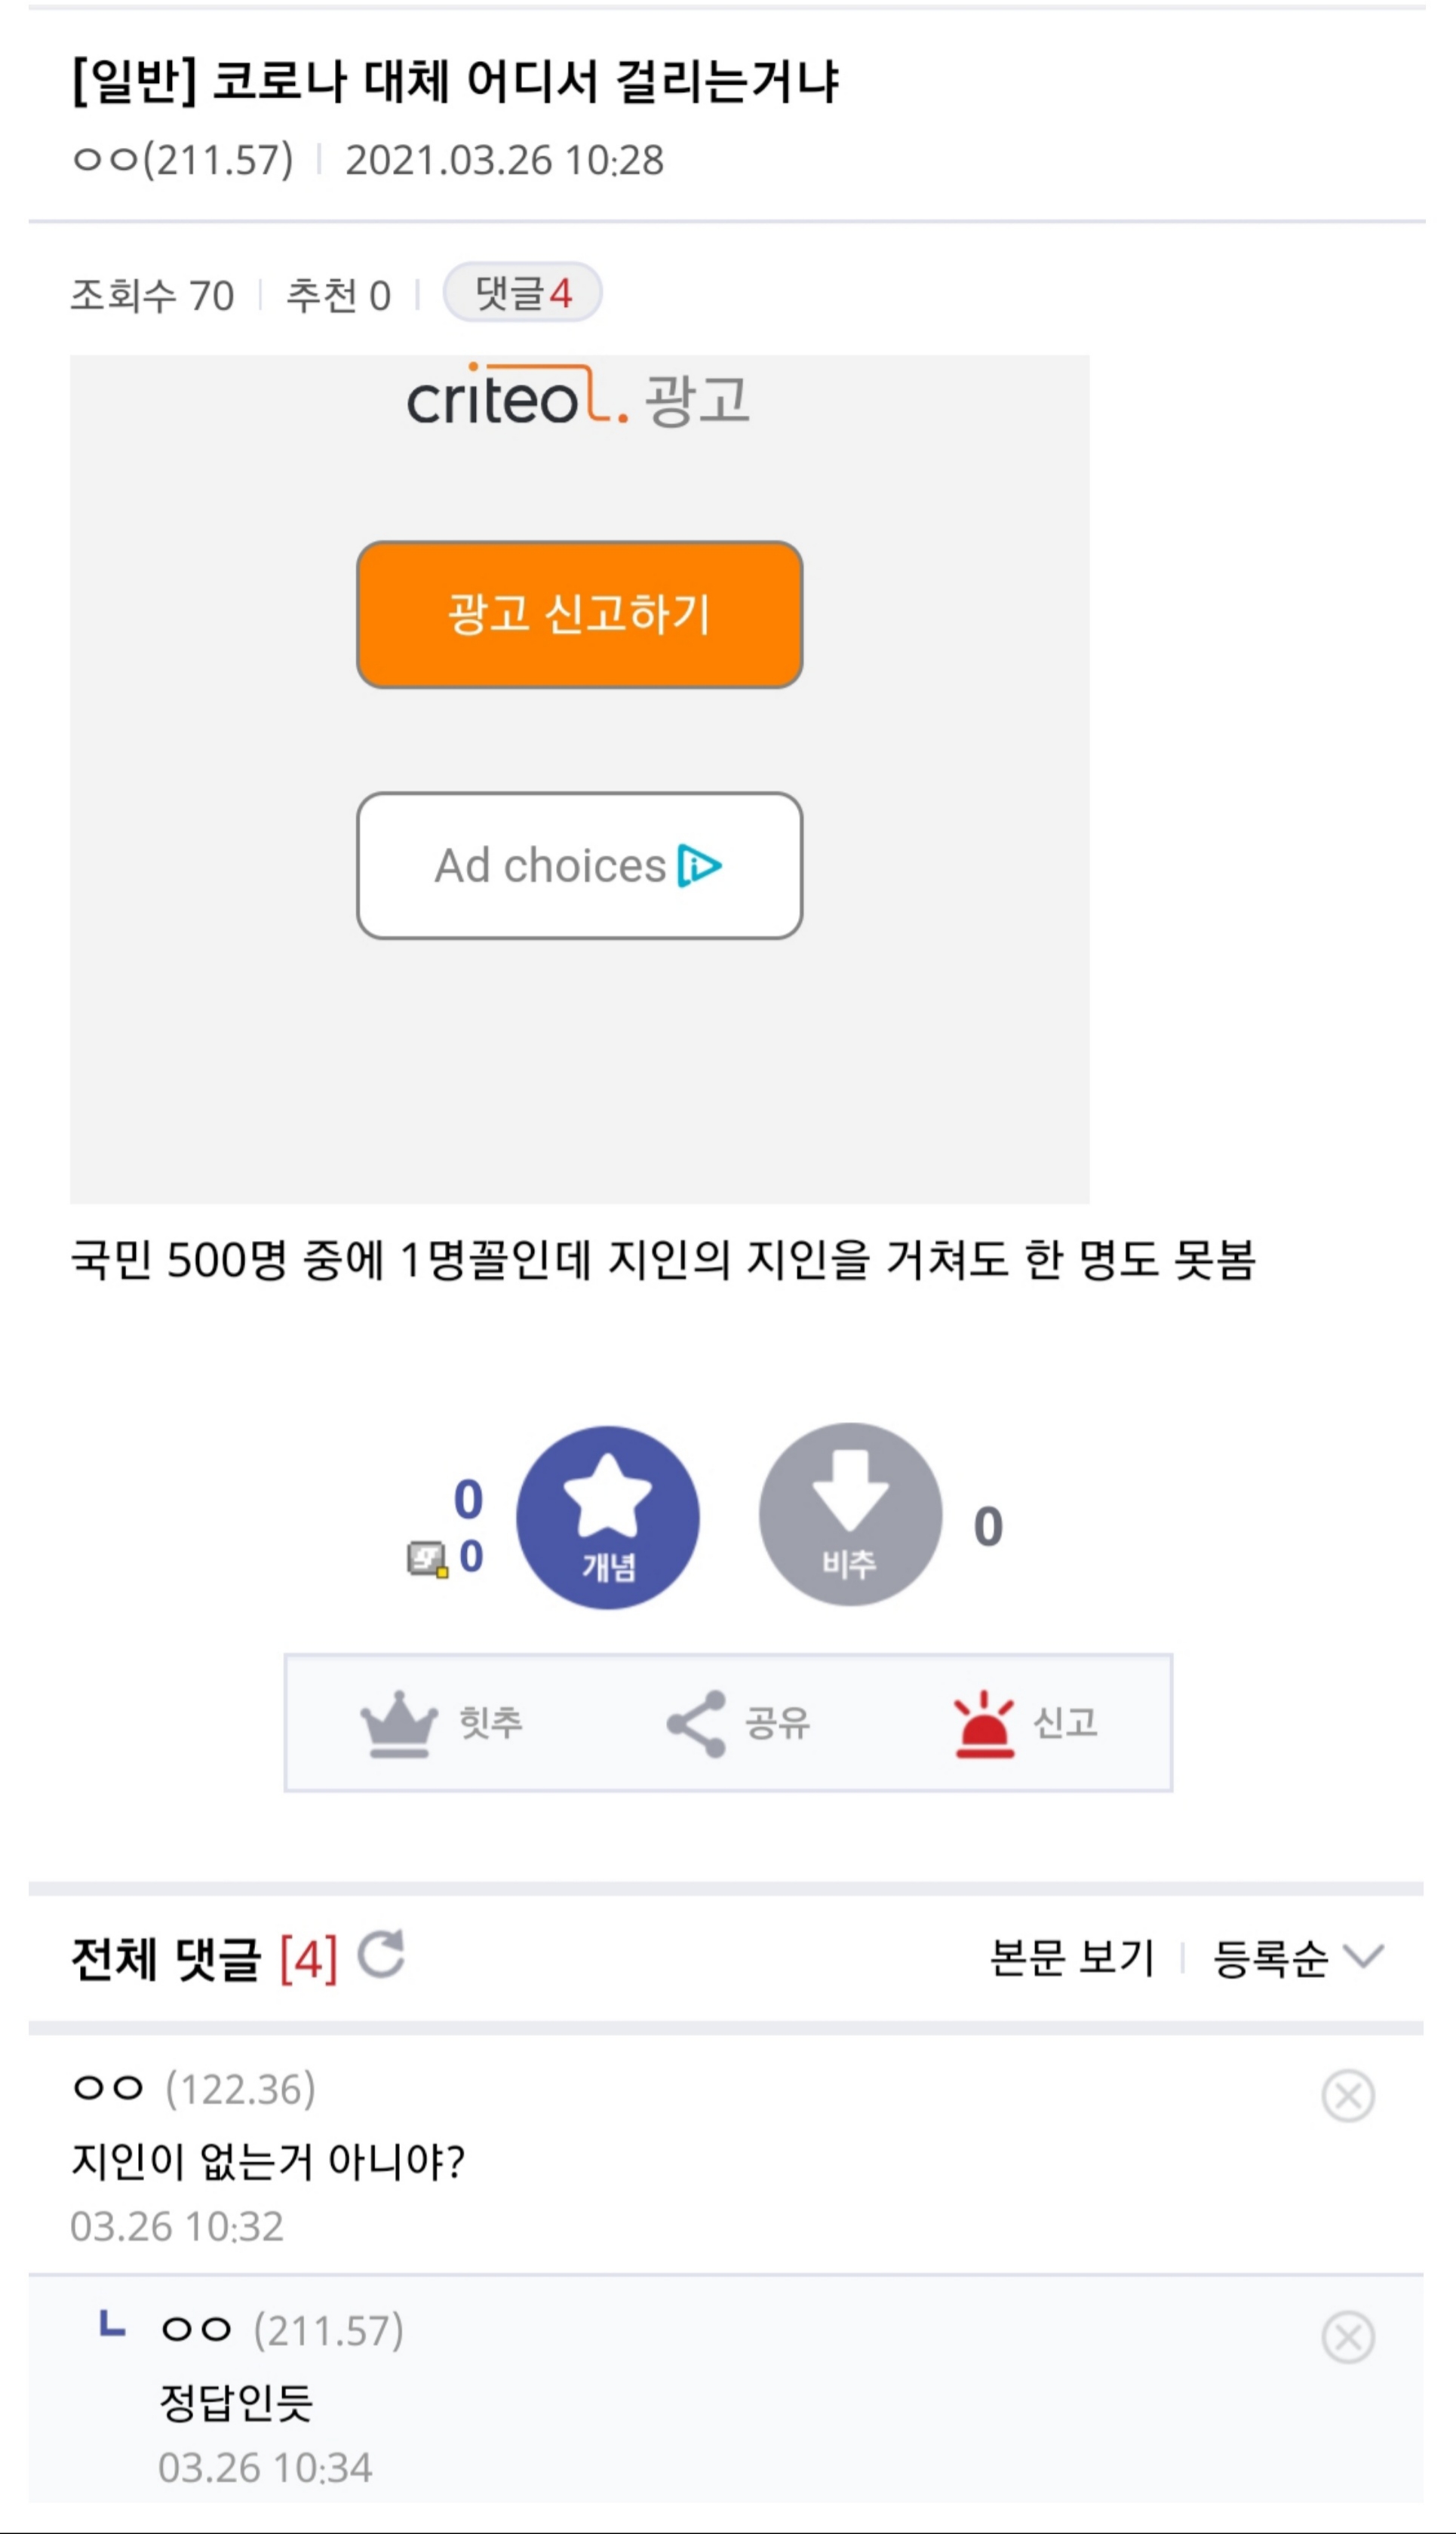Viewport: 1456px width, 2534px height.
Task: Click commenter ㅇㅇ (122.36) nickname
Action: [x=193, y=2089]
